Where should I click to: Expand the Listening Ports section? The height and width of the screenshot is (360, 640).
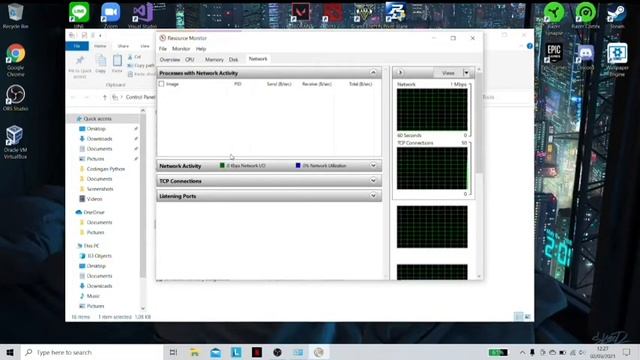[373, 196]
